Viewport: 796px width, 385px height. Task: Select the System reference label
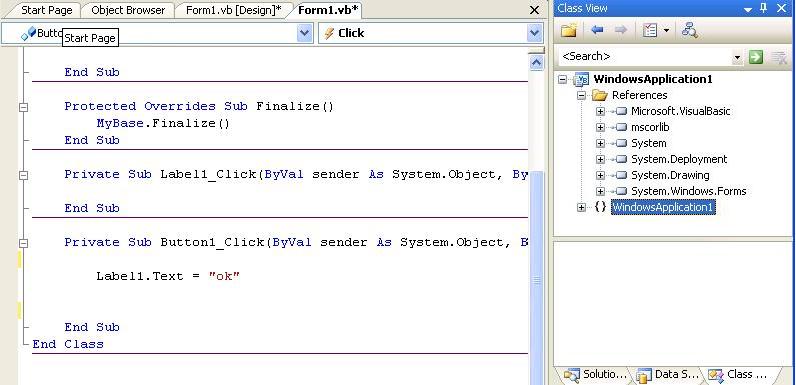[x=648, y=143]
